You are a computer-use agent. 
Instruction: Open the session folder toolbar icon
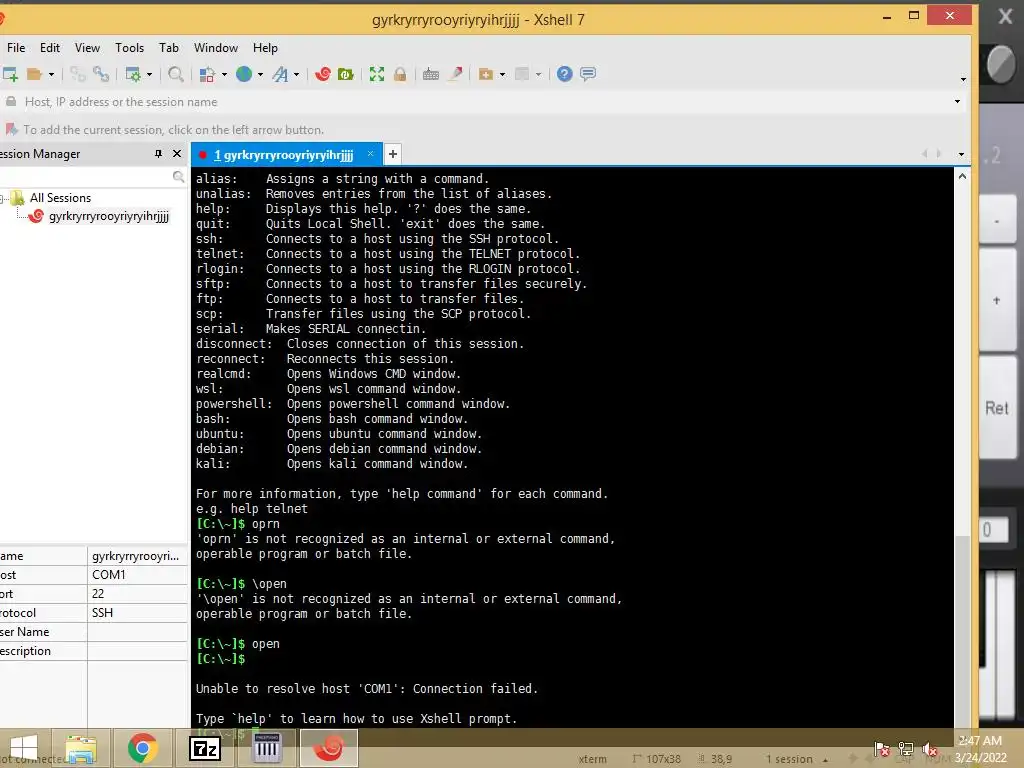pyautogui.click(x=35, y=74)
